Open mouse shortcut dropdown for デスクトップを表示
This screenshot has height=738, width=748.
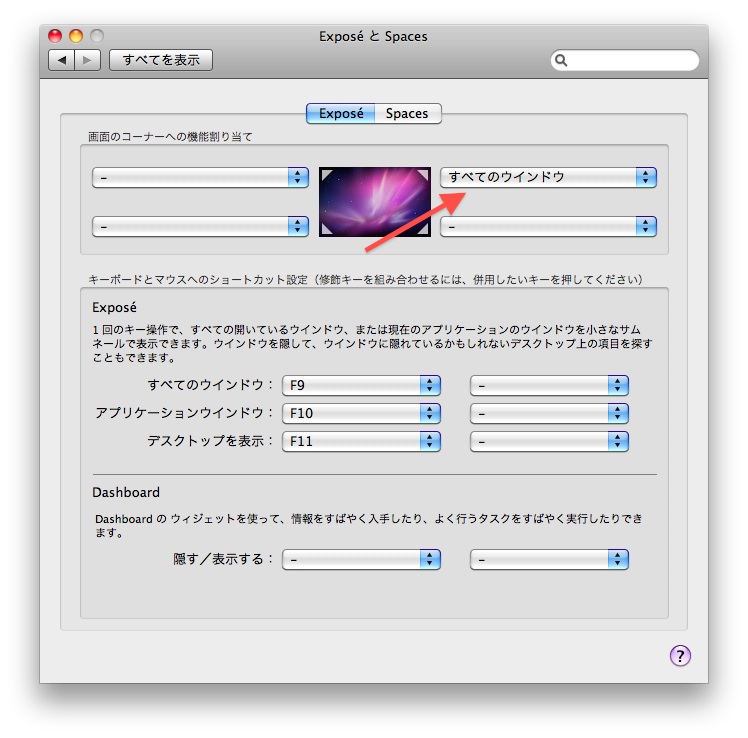[549, 441]
